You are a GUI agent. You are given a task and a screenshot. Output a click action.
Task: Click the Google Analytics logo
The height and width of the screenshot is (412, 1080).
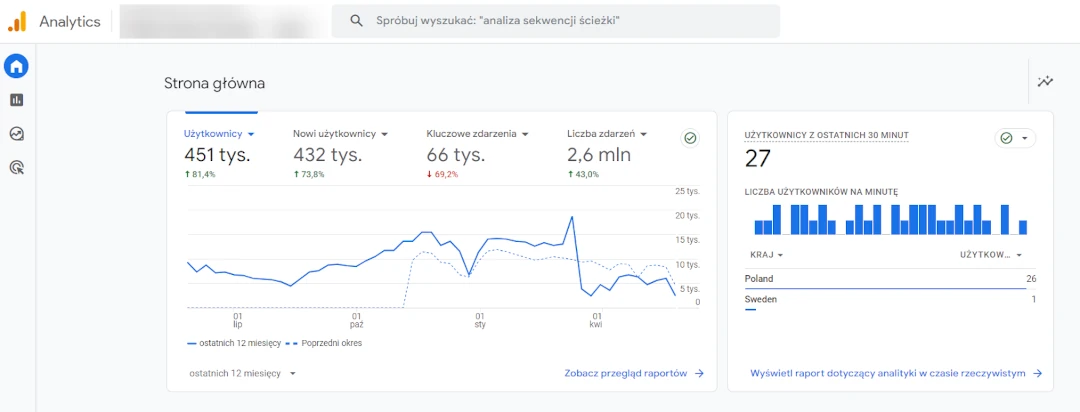click(17, 21)
